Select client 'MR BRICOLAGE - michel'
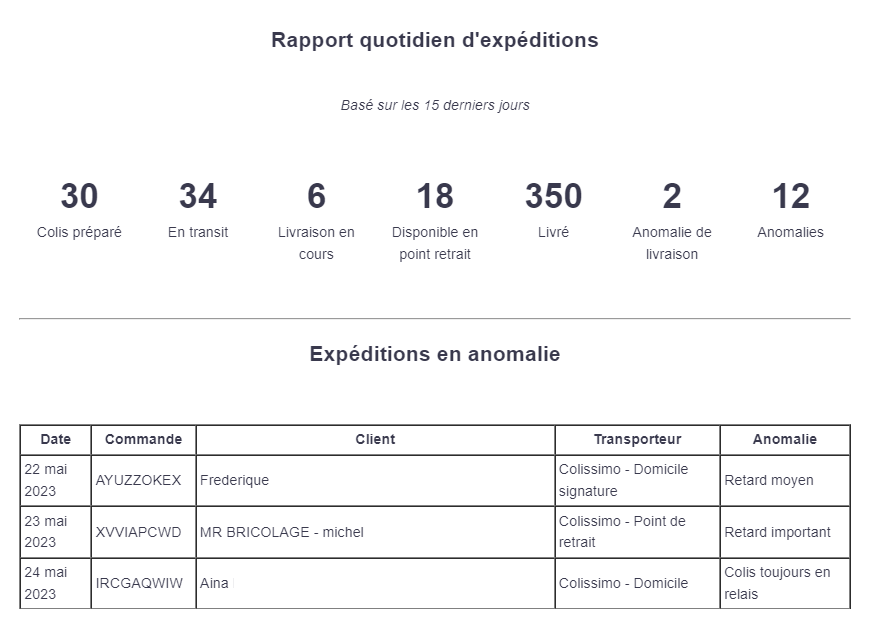Screen dimensions: 875x630 point(282,532)
